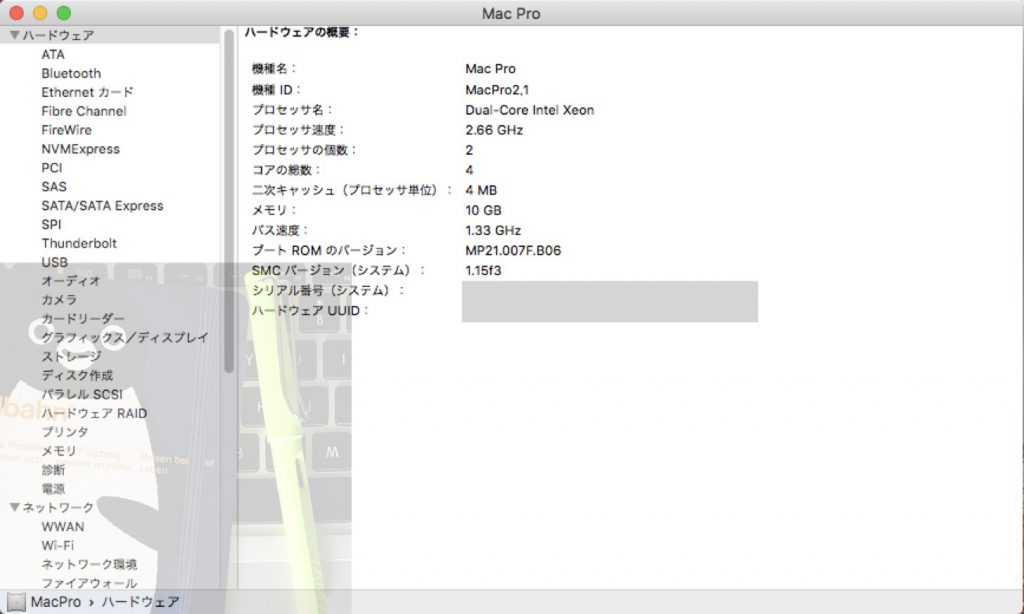Zoom the Mac Pro window with green button

pyautogui.click(x=63, y=12)
